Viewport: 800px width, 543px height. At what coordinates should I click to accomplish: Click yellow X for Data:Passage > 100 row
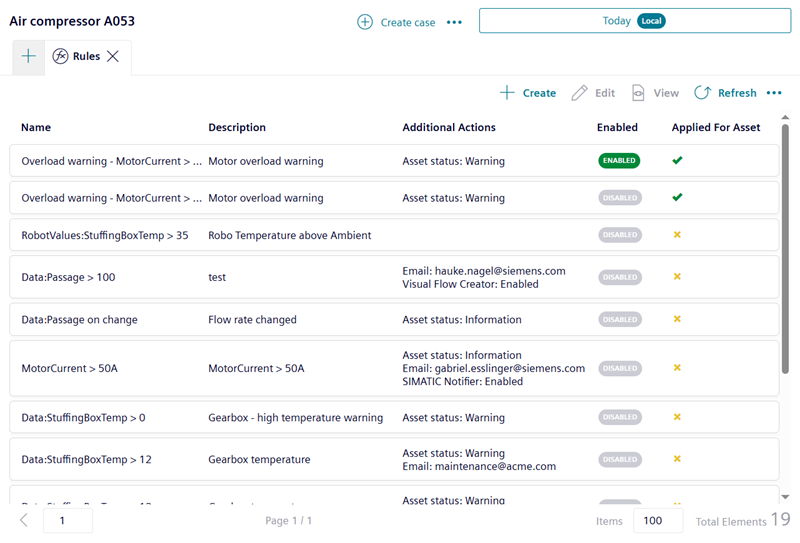tap(677, 277)
